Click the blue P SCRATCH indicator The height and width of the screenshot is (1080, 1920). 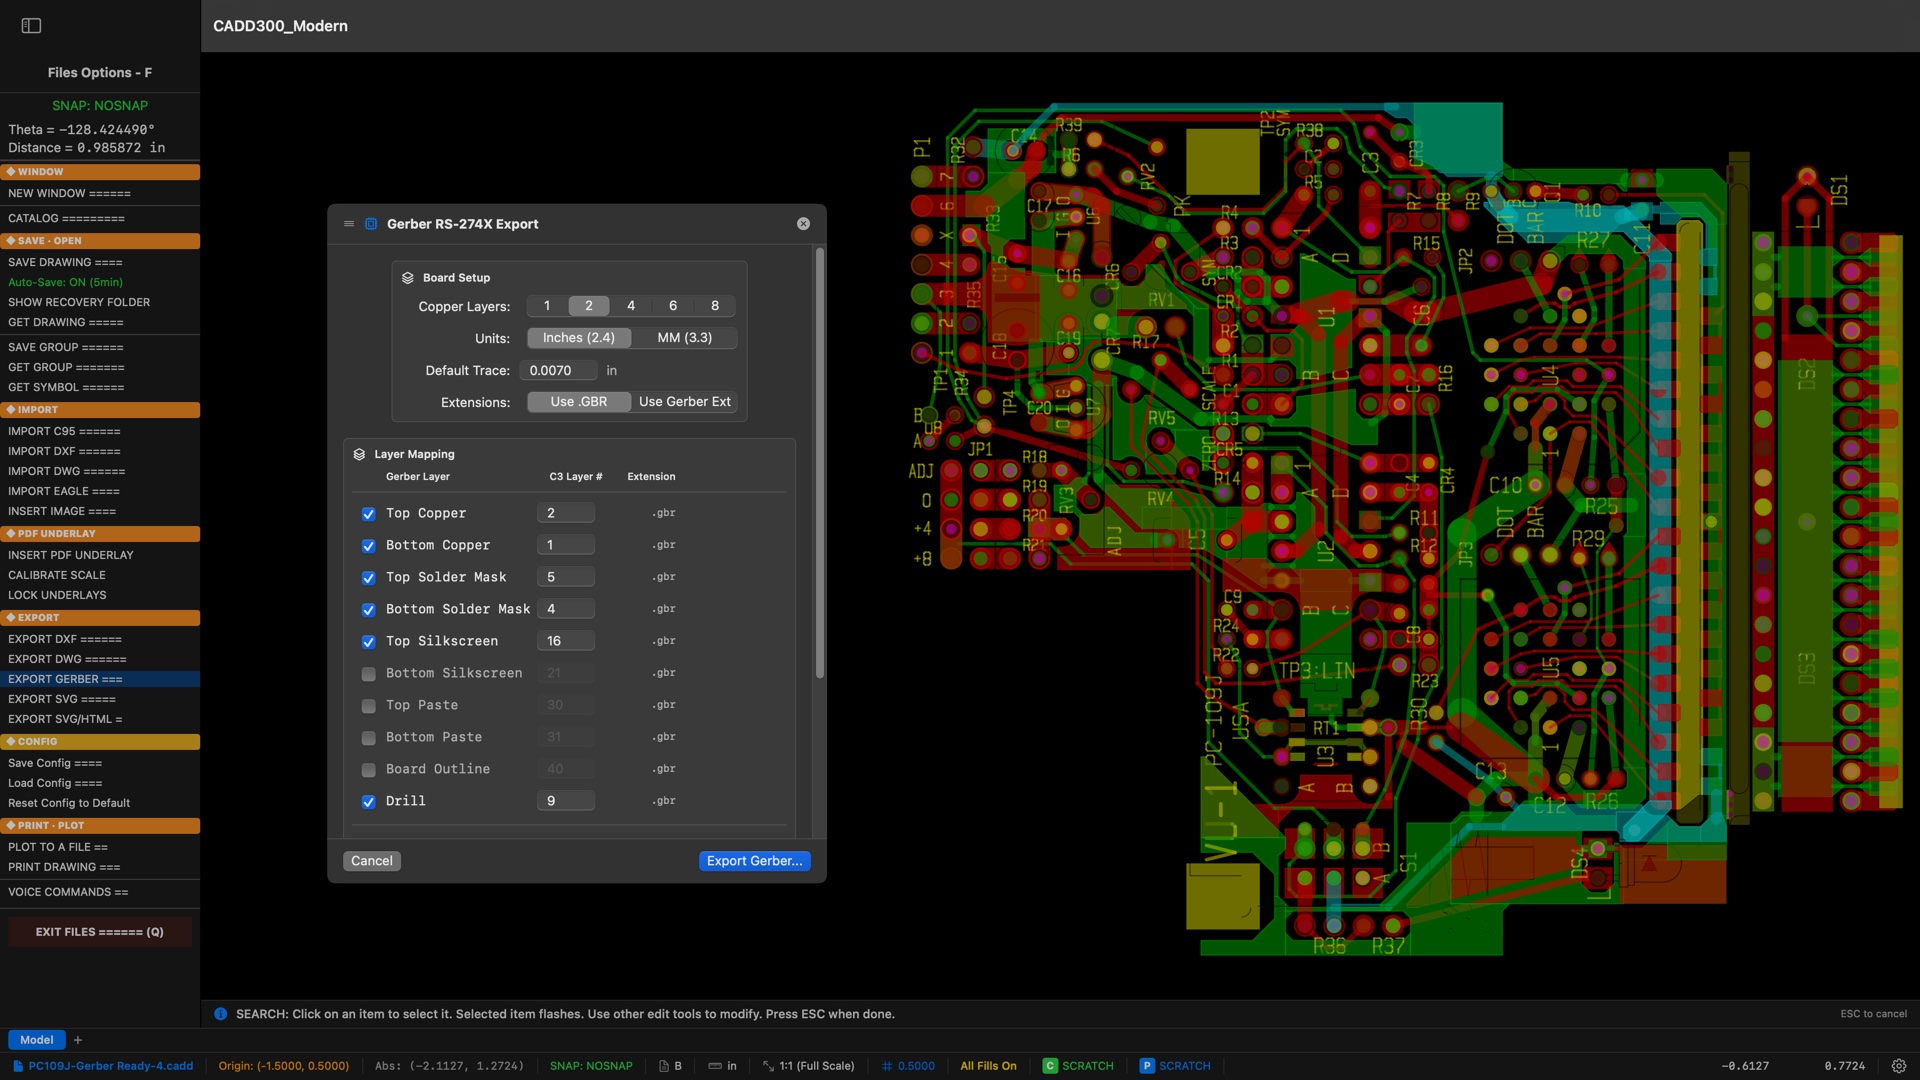[x=1175, y=1066]
